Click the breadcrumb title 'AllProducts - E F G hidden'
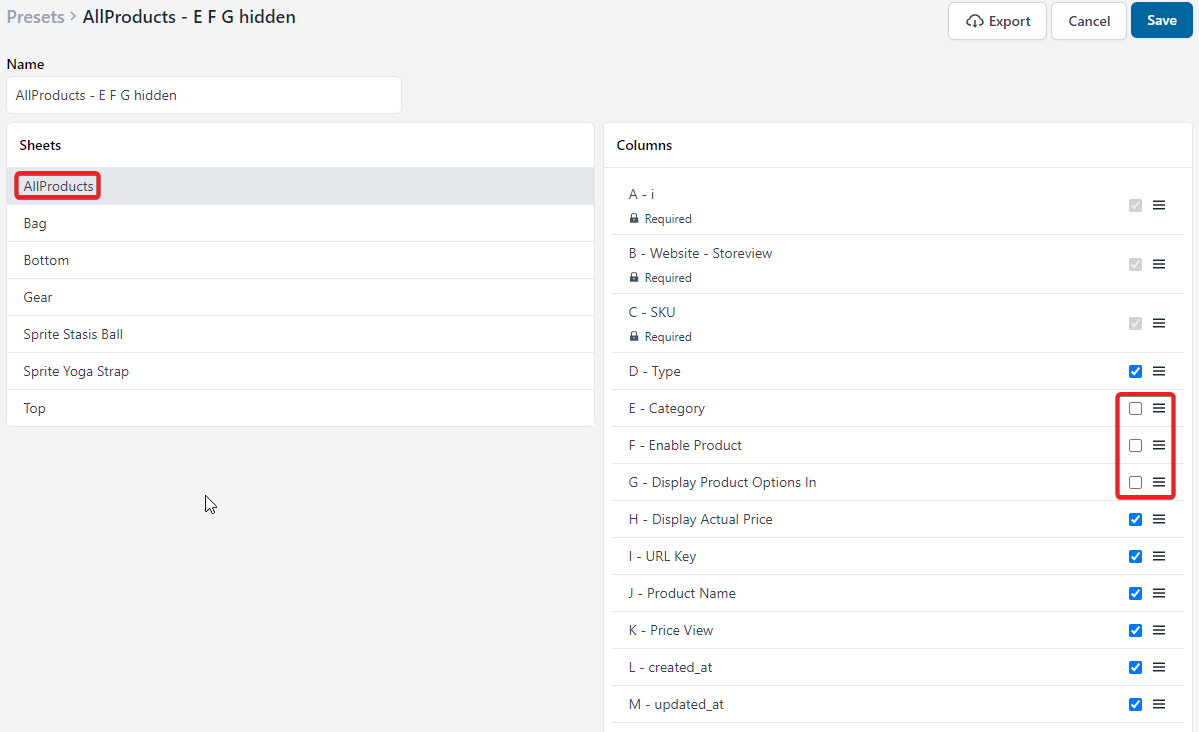Image resolution: width=1199 pixels, height=732 pixels. point(189,17)
